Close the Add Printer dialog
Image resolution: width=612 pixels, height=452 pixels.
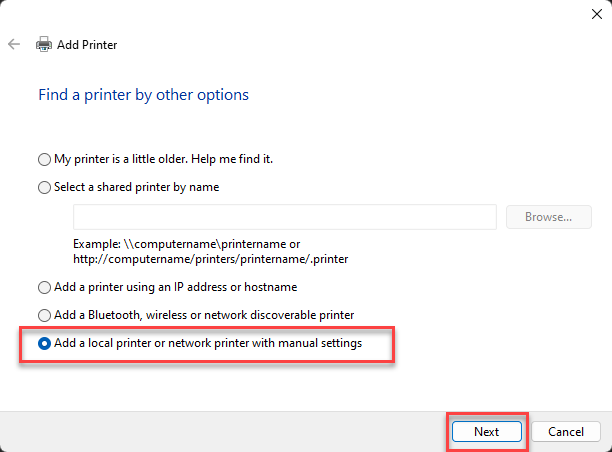tap(596, 14)
